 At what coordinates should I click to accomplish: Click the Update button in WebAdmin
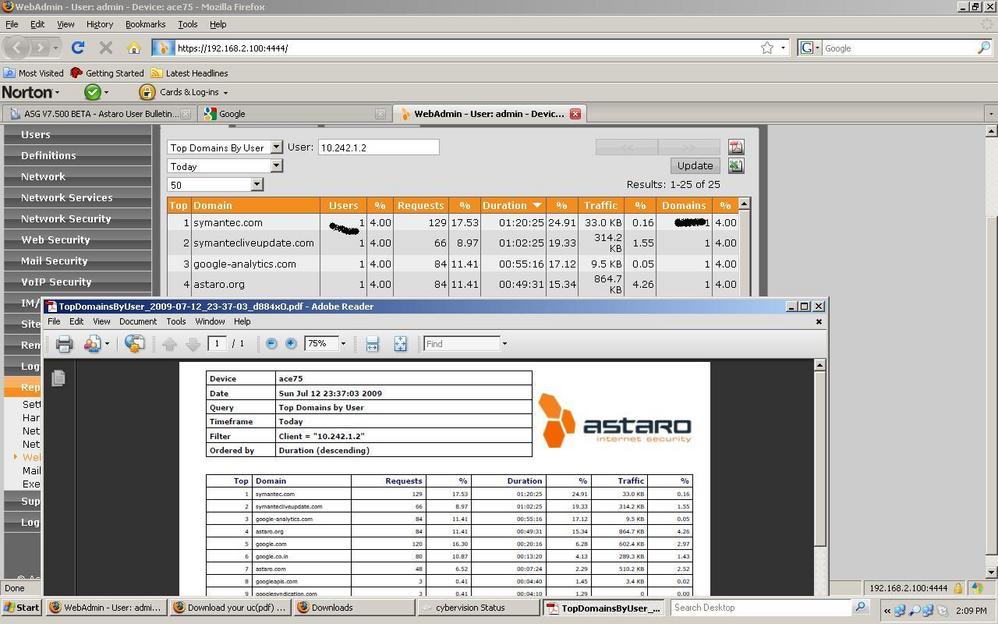[x=695, y=166]
